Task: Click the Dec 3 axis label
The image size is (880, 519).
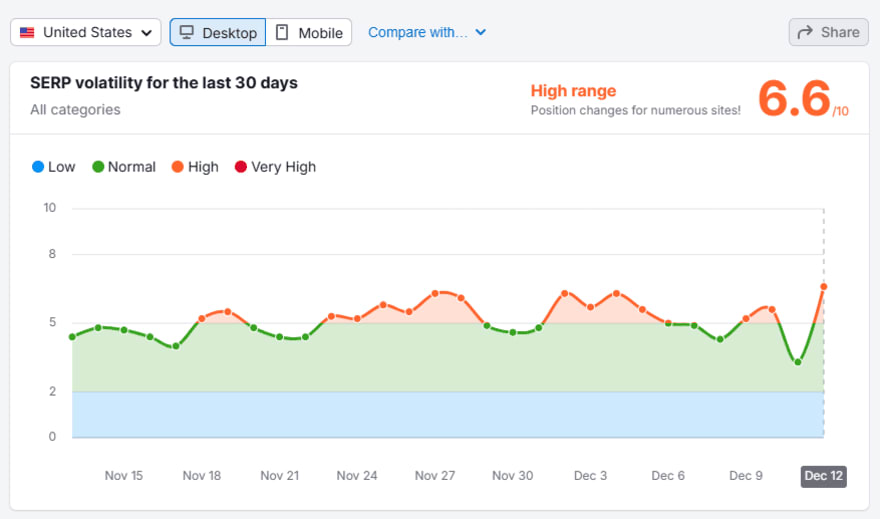Action: coord(590,476)
